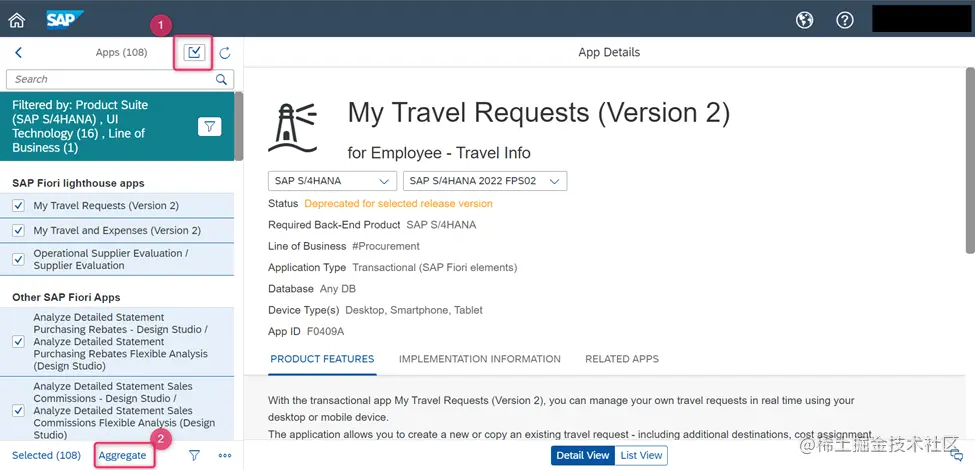
Task: Click Selected (108) link
Action: 47,456
